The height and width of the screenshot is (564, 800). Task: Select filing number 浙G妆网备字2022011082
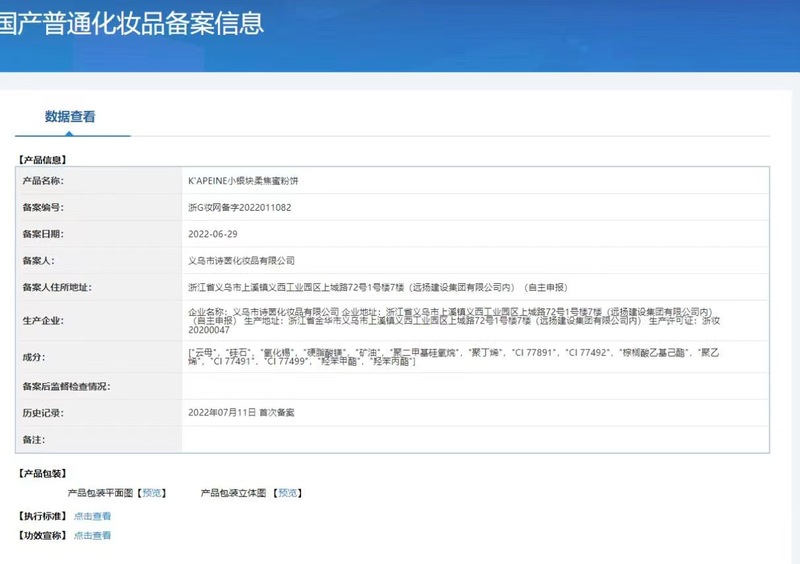(x=240, y=207)
